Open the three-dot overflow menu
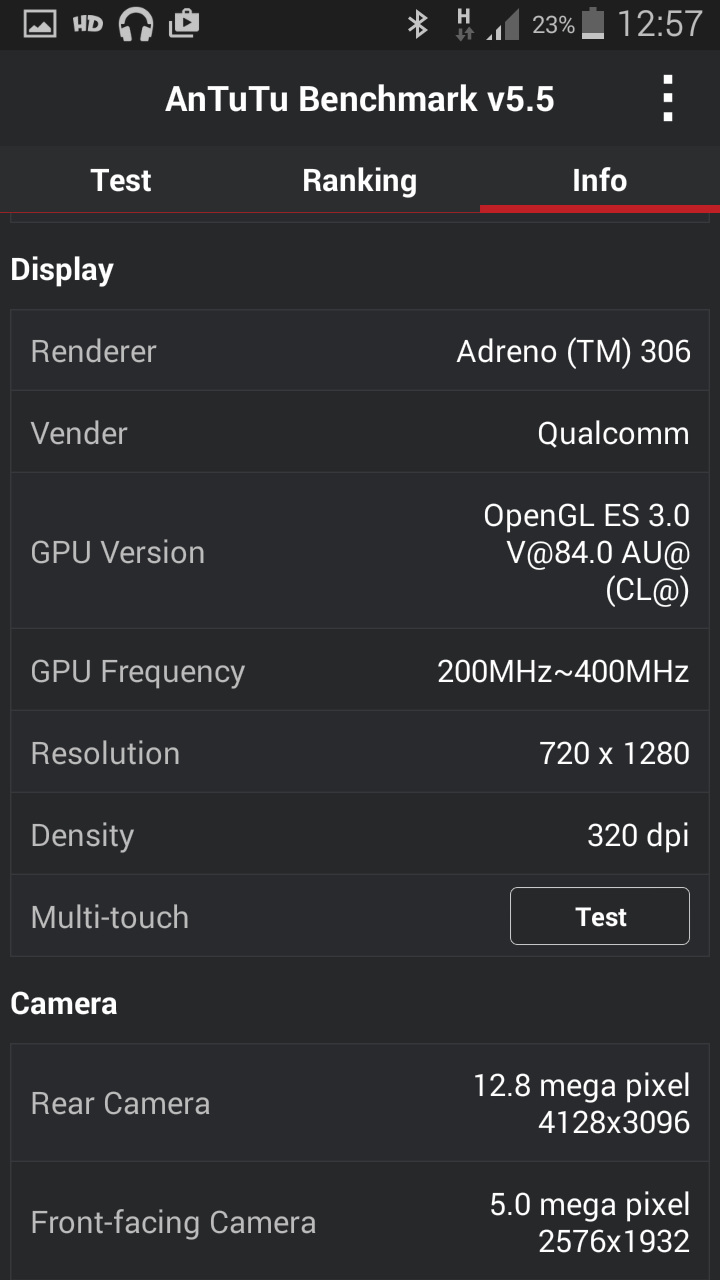This screenshot has height=1280, width=720. (668, 98)
